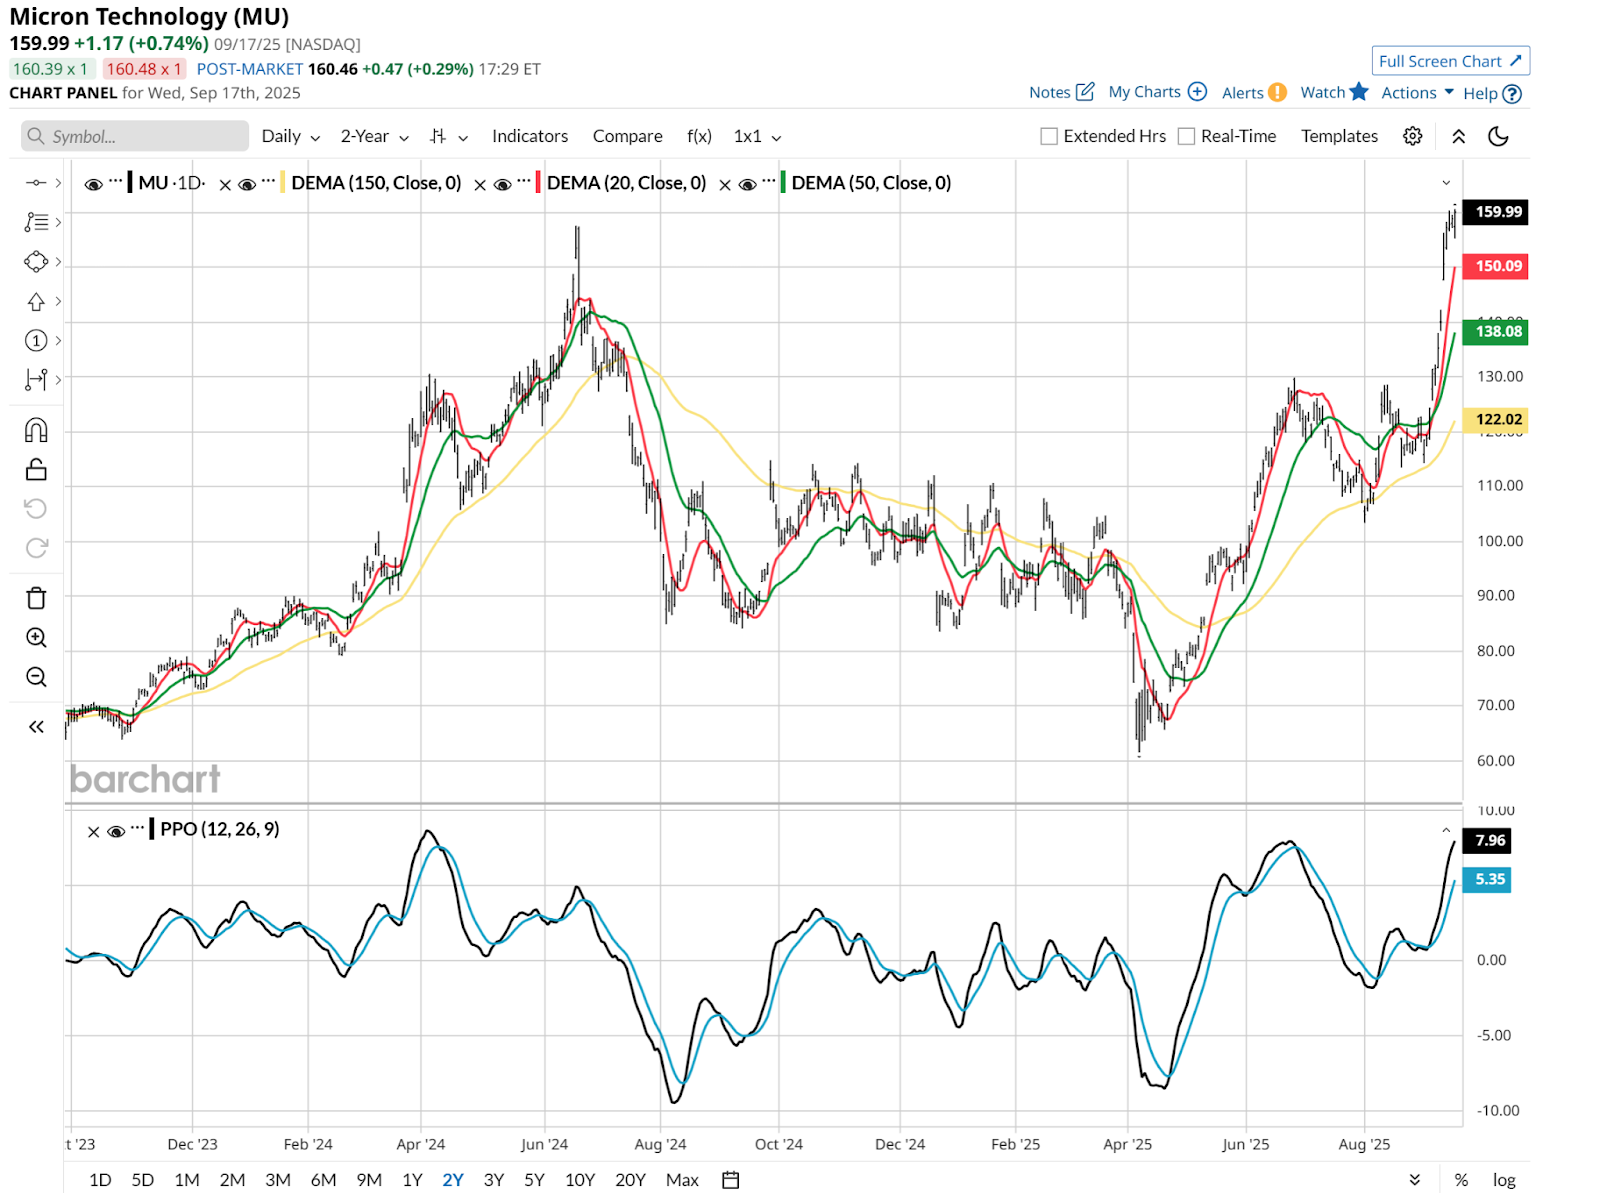Screen dimensions: 1600x1193
Task: Expand the Actions dropdown
Action: (x=1417, y=92)
